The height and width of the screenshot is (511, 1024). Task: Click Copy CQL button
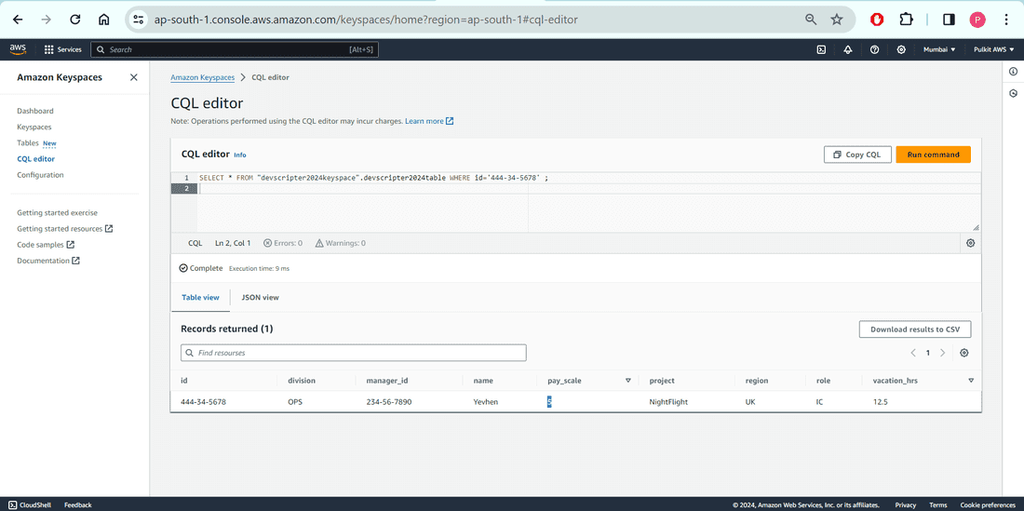(x=858, y=155)
